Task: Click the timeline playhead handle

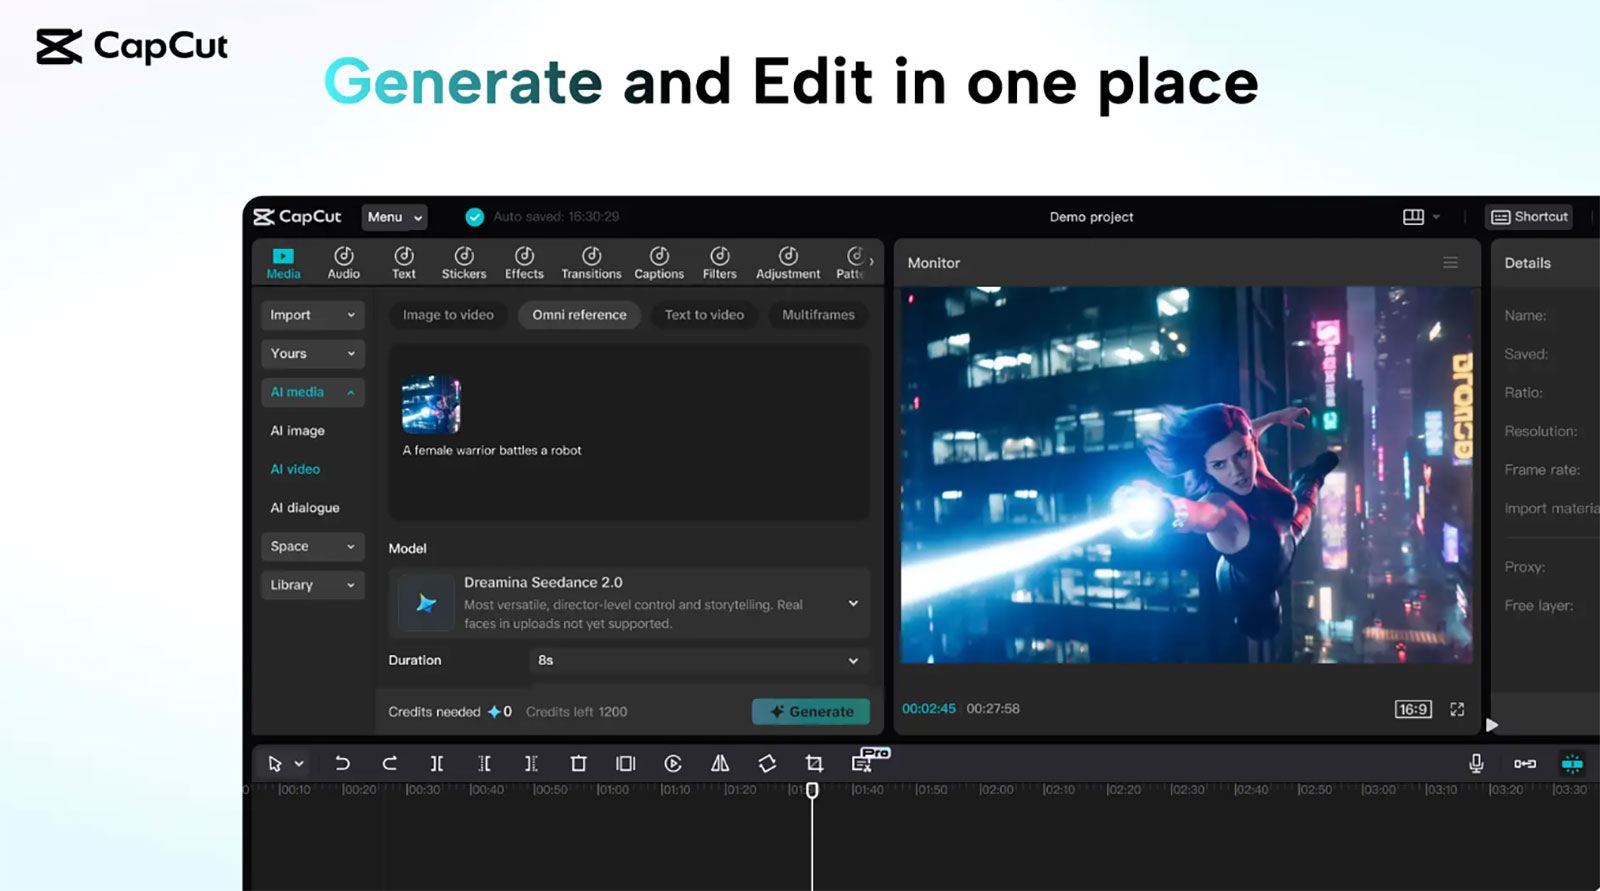Action: click(x=812, y=790)
